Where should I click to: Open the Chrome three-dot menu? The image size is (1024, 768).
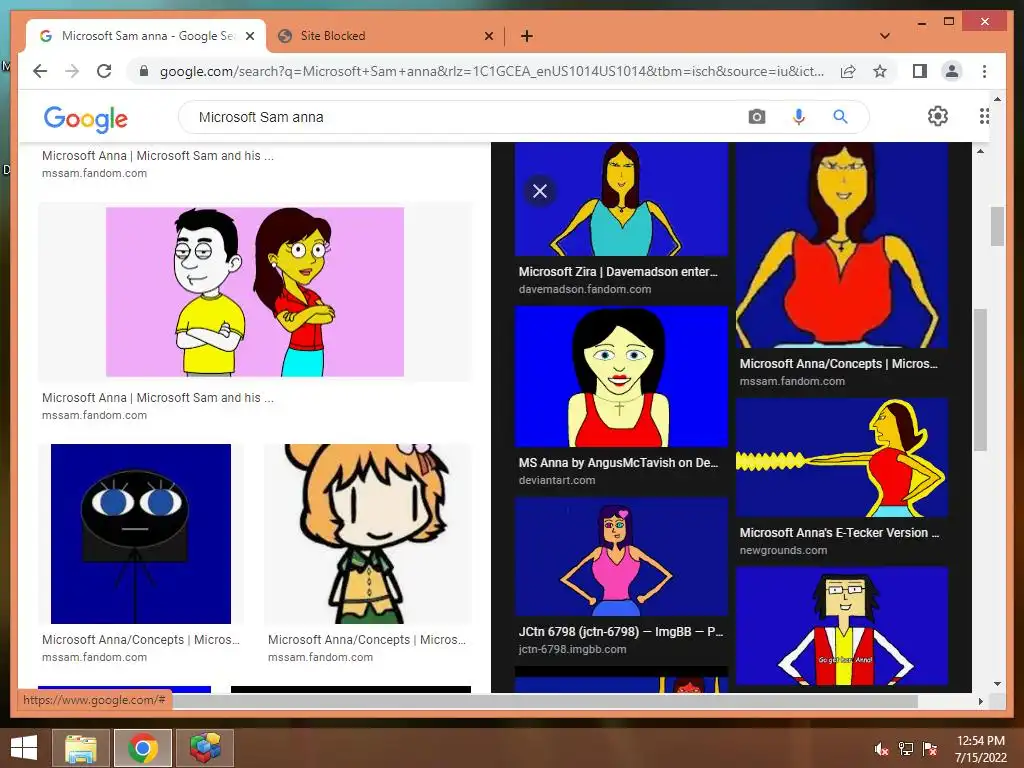984,71
